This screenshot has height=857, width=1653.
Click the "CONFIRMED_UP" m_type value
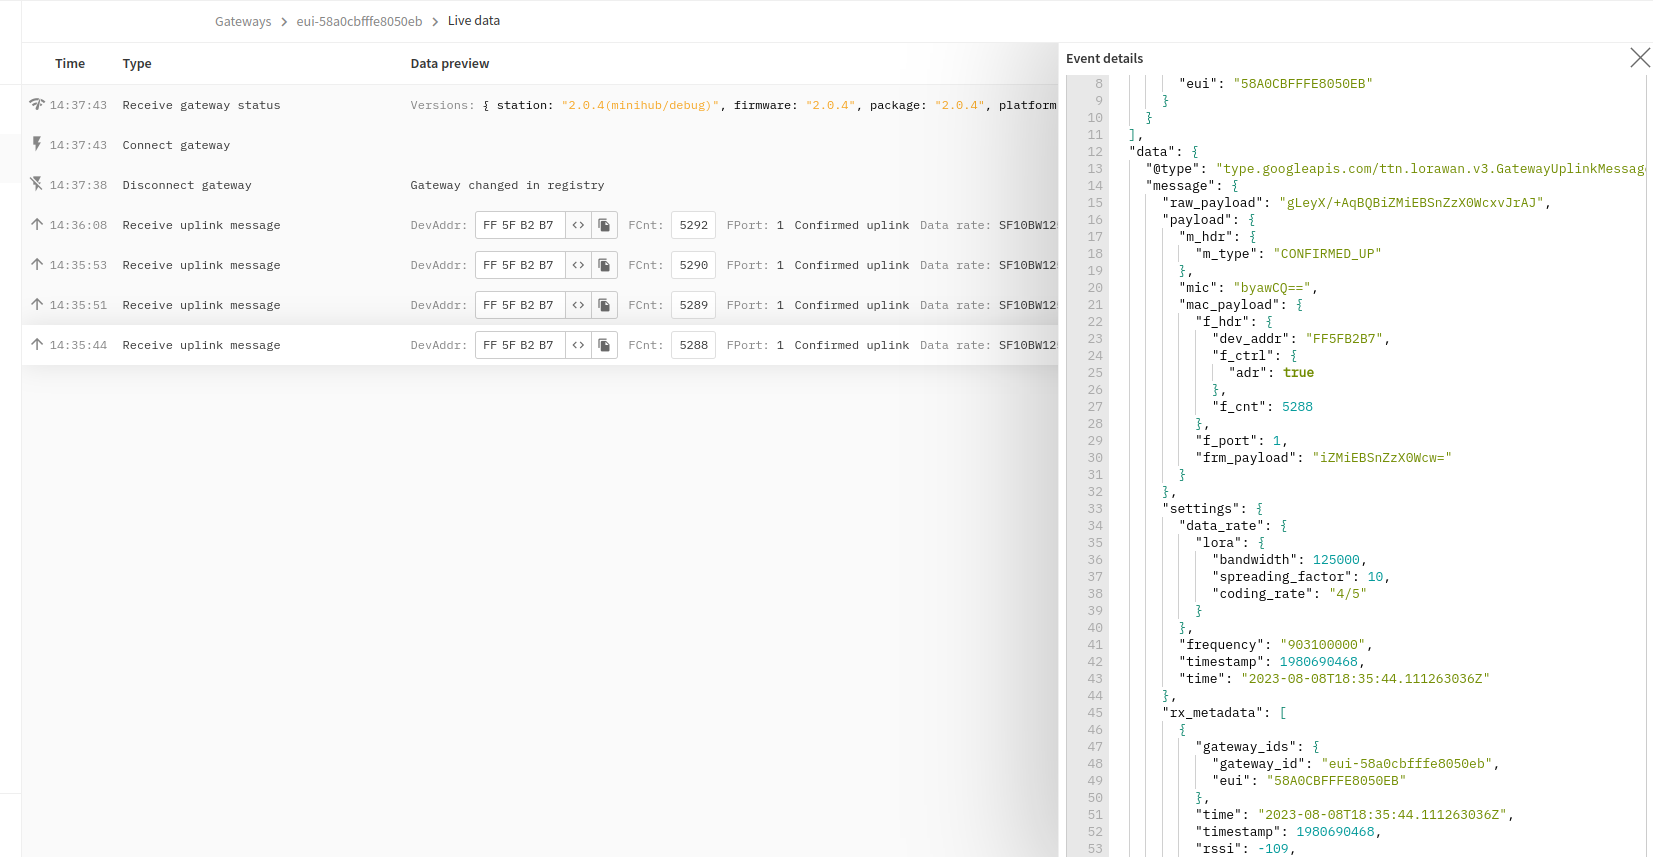tap(1327, 254)
